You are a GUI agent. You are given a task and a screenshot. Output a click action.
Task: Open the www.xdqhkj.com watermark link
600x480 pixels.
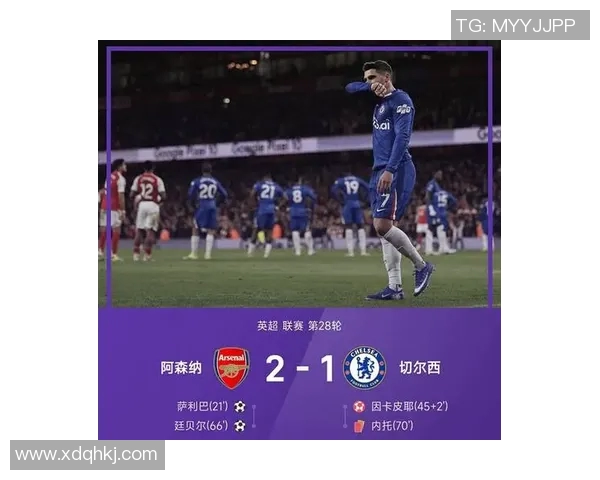pos(86,455)
